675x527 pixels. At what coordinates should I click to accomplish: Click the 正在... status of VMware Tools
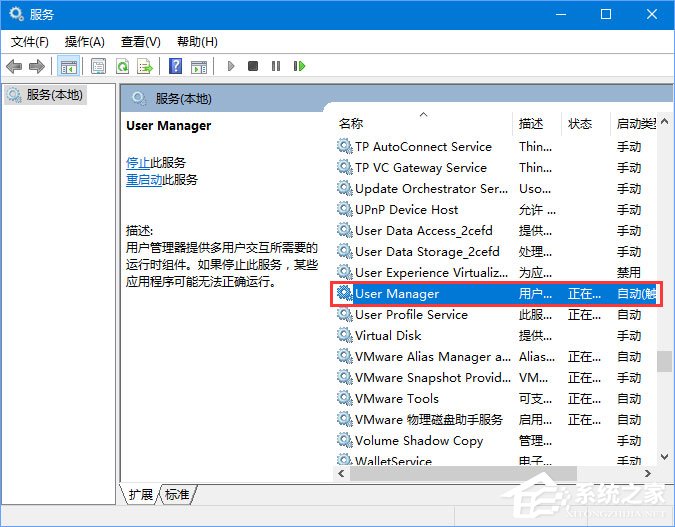[584, 398]
